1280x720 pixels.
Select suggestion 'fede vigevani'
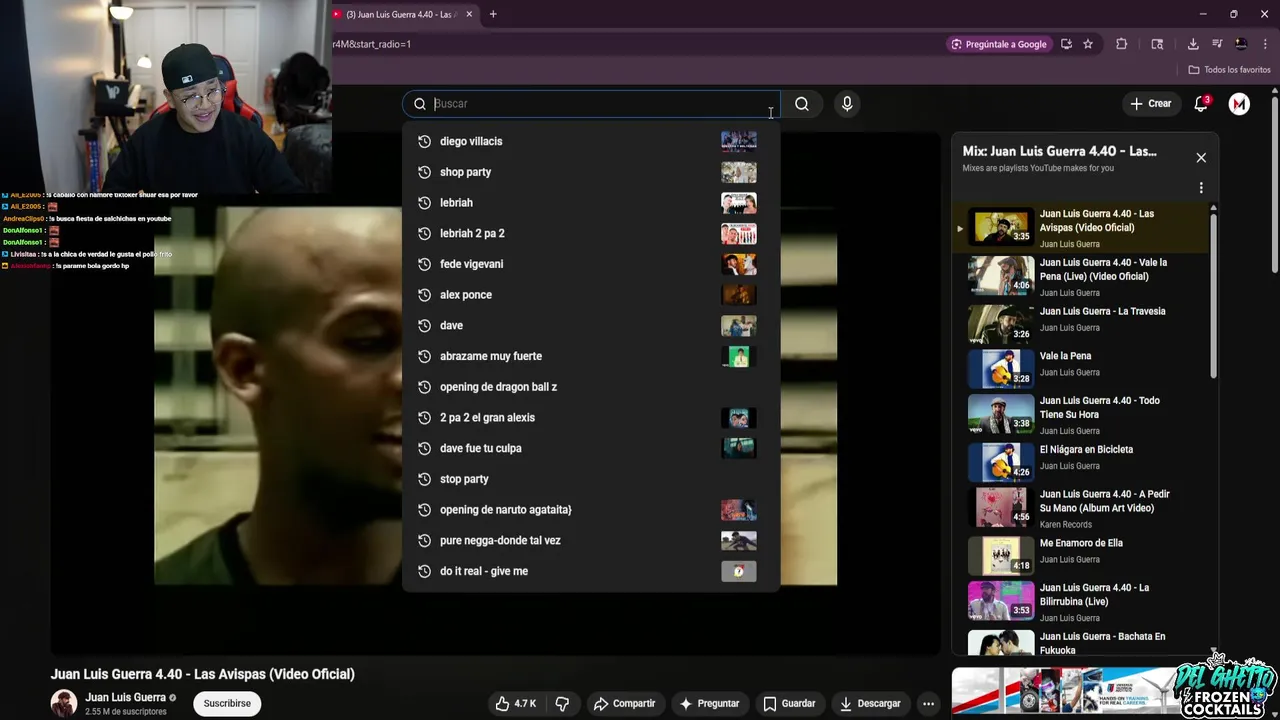590,264
